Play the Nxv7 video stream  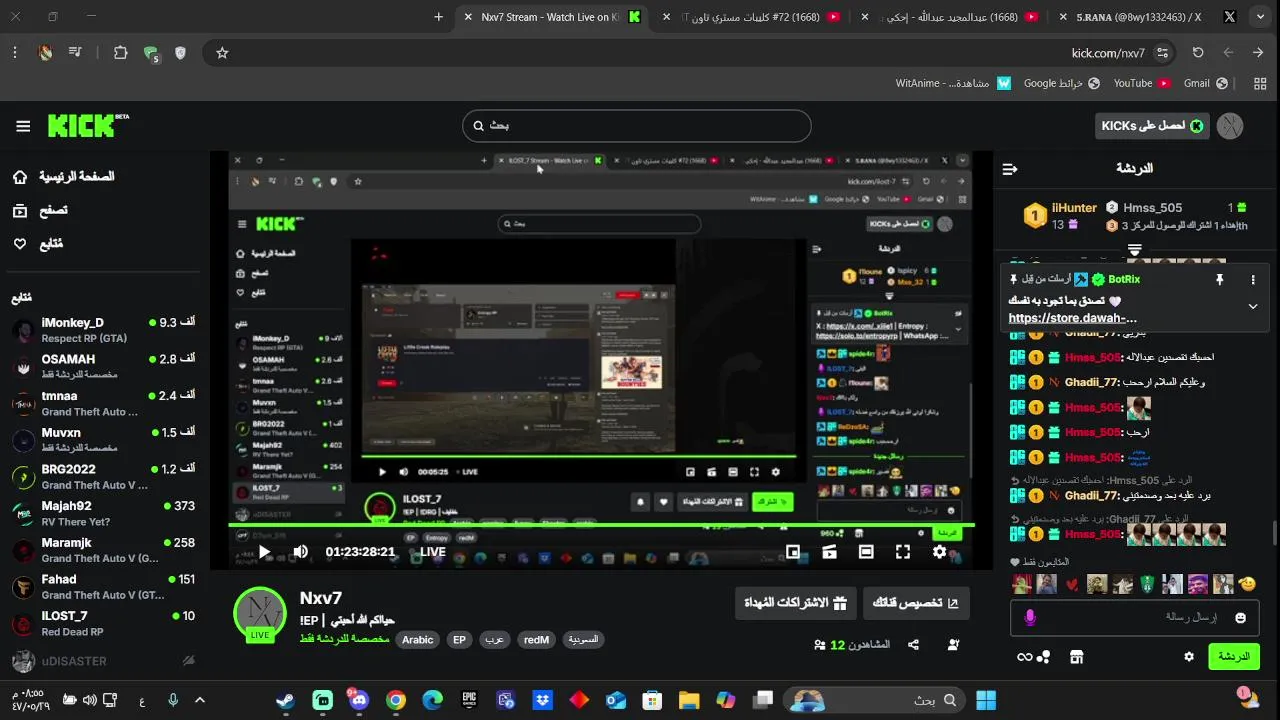264,552
